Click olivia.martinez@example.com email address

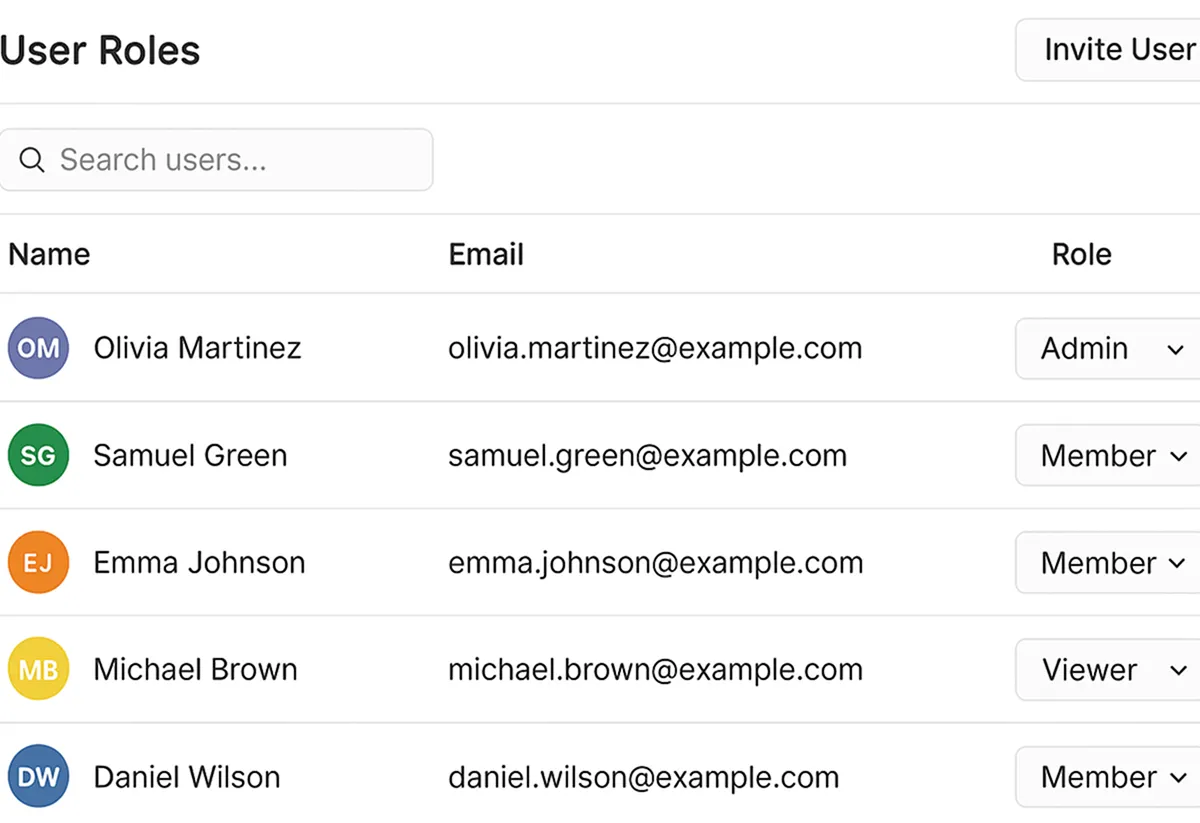[x=655, y=348]
